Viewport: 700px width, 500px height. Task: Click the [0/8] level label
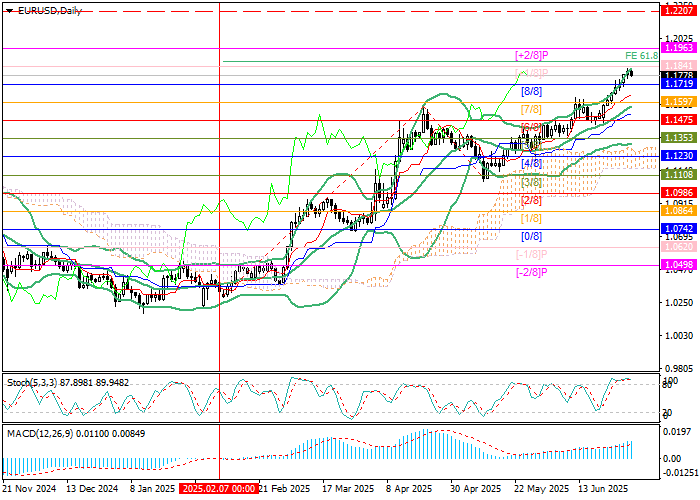click(531, 236)
